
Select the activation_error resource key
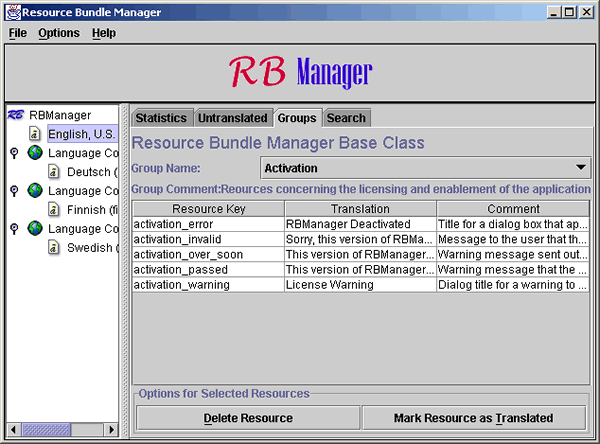point(208,224)
